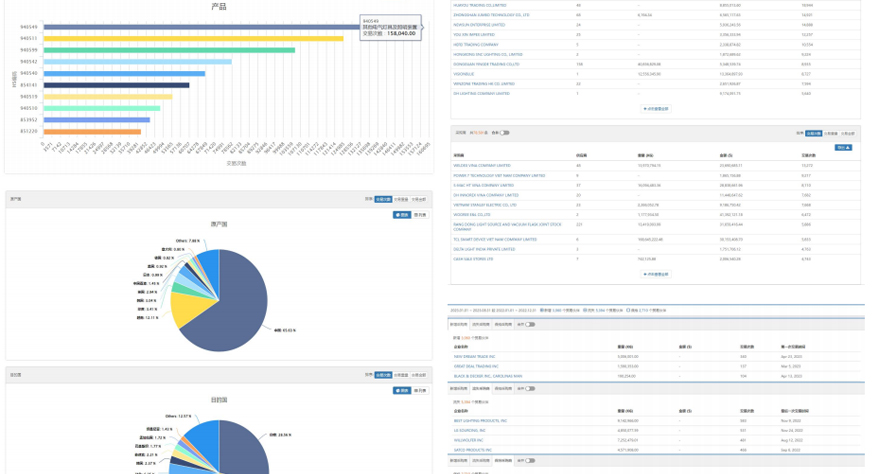
Task: Click the chart view icon button in the destination country panel
Action: 401,391
